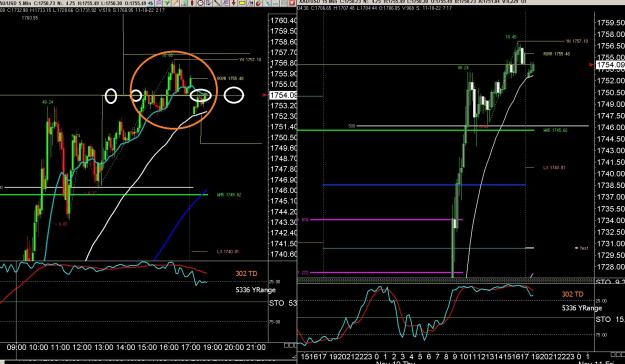Click 1751.40 on the left chart price axis
The width and height of the screenshot is (625, 364).
click(x=283, y=127)
